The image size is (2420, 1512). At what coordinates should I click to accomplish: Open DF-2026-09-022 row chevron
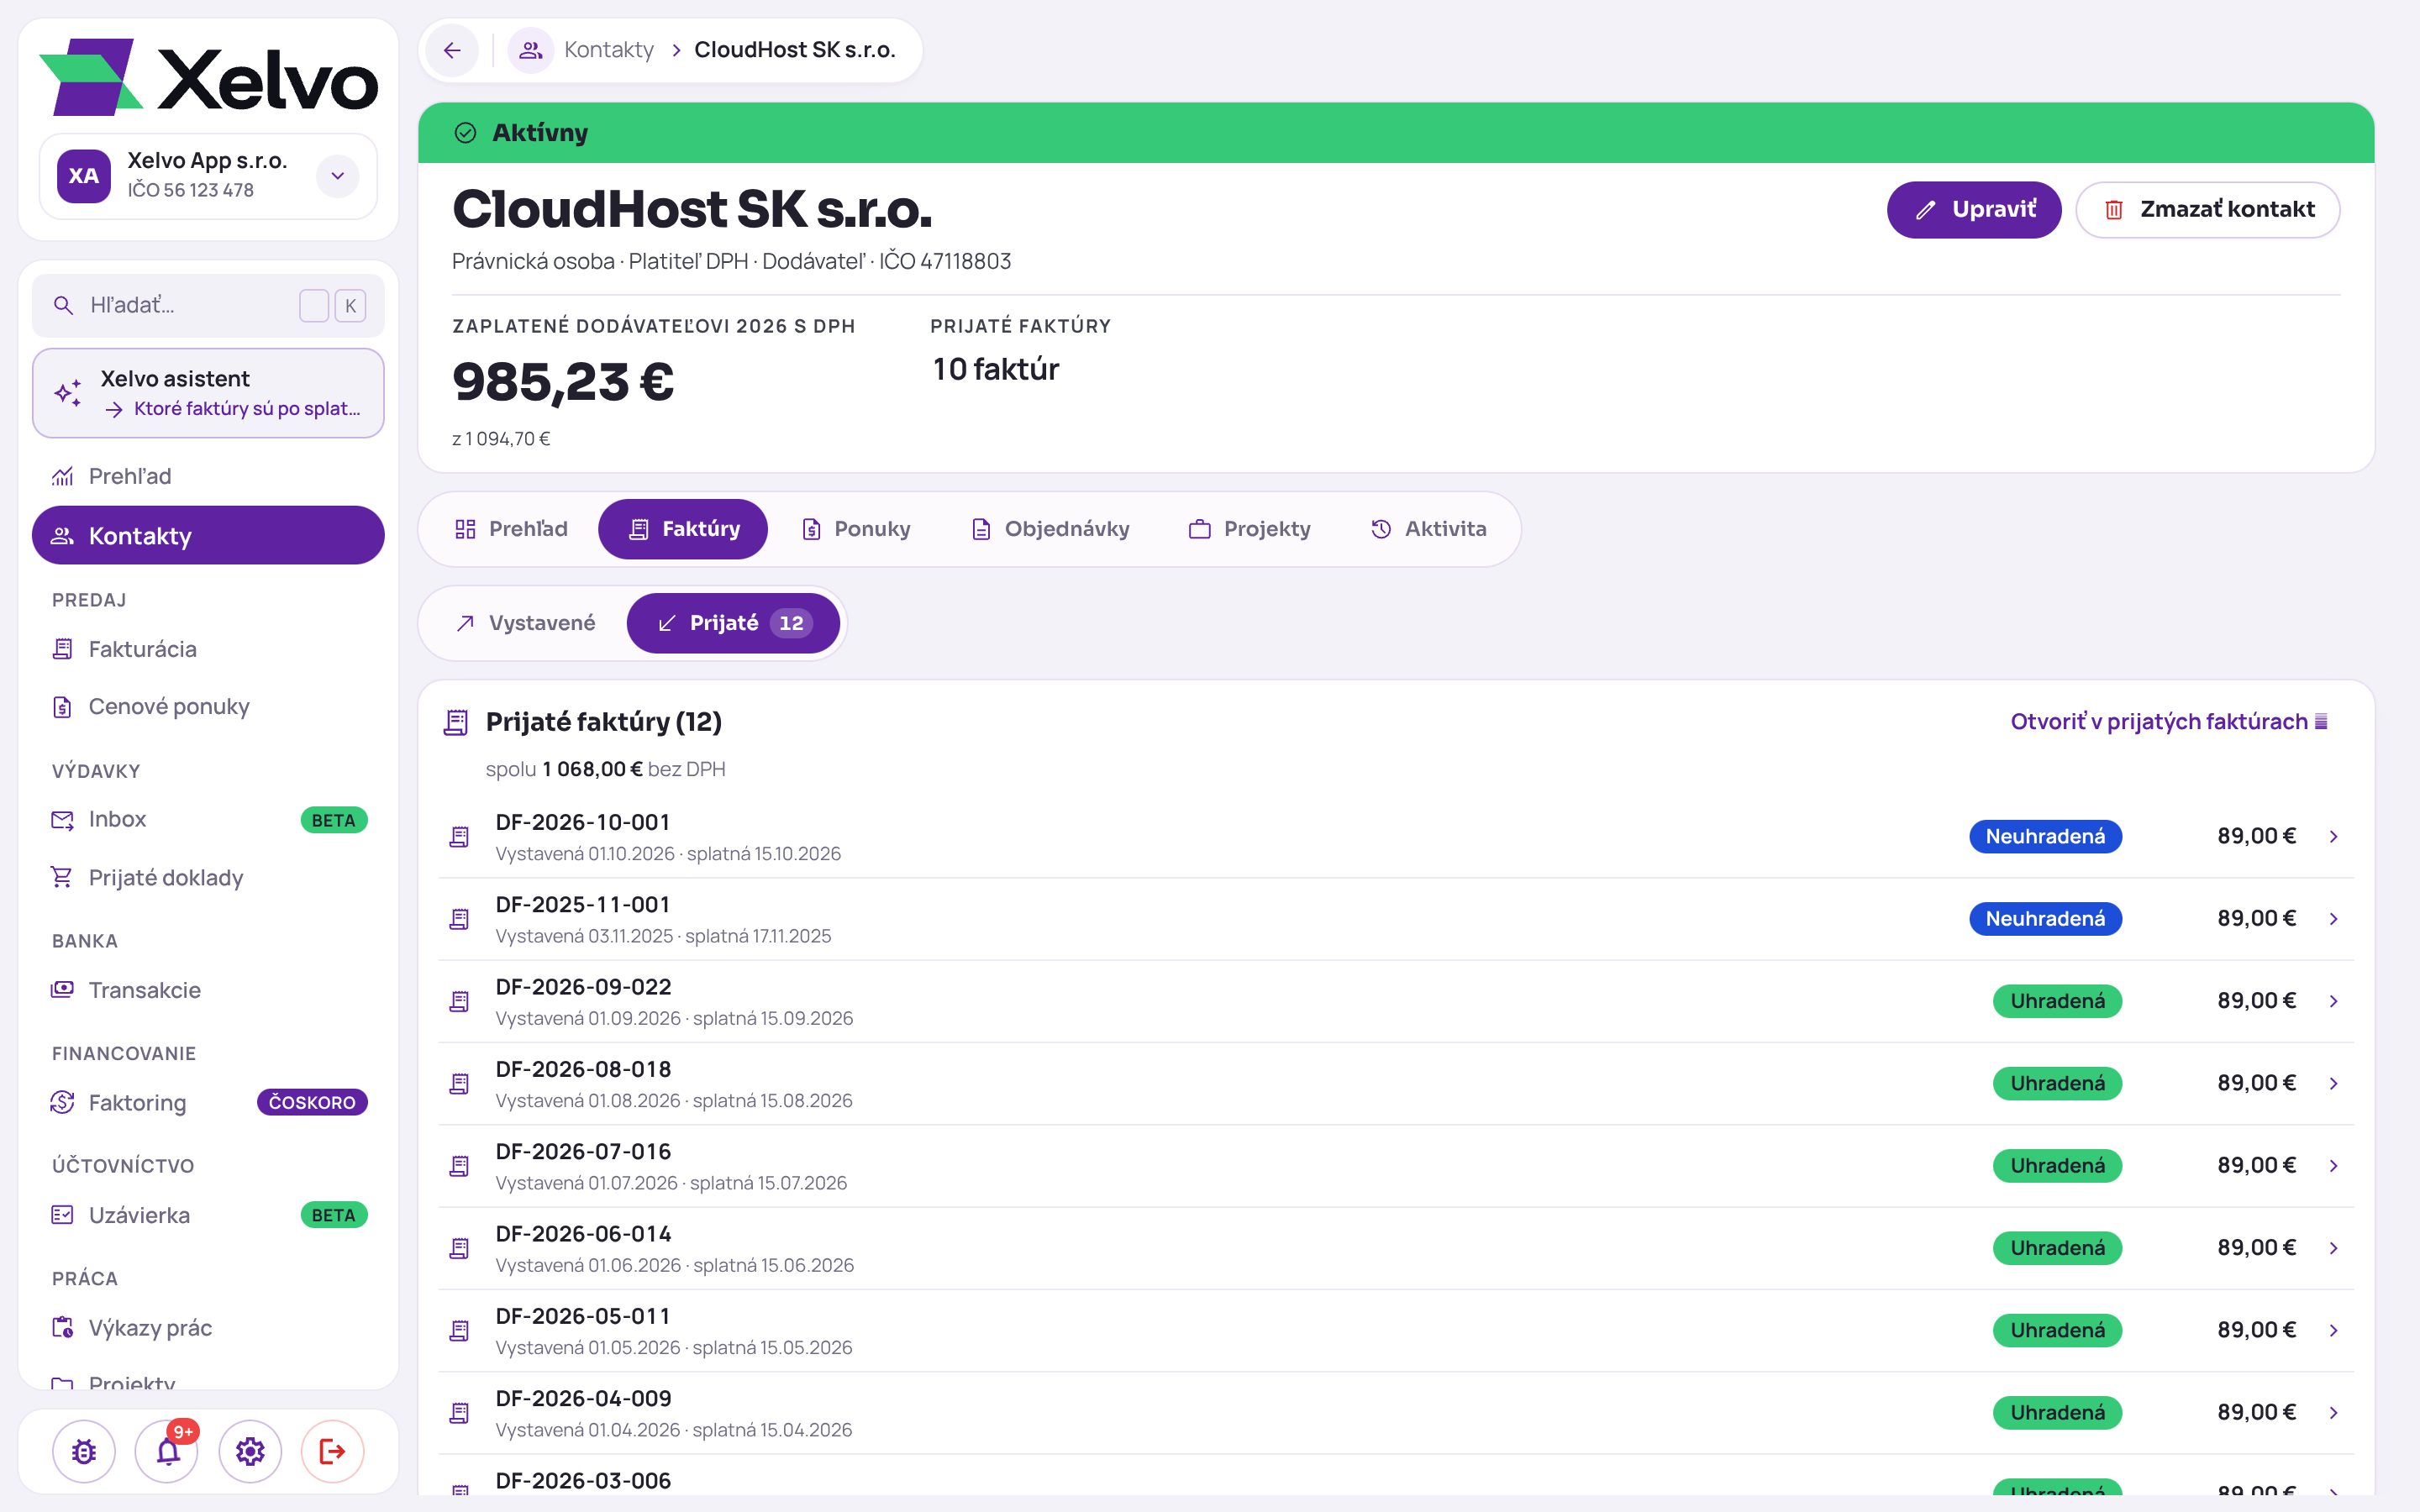tap(2333, 1001)
